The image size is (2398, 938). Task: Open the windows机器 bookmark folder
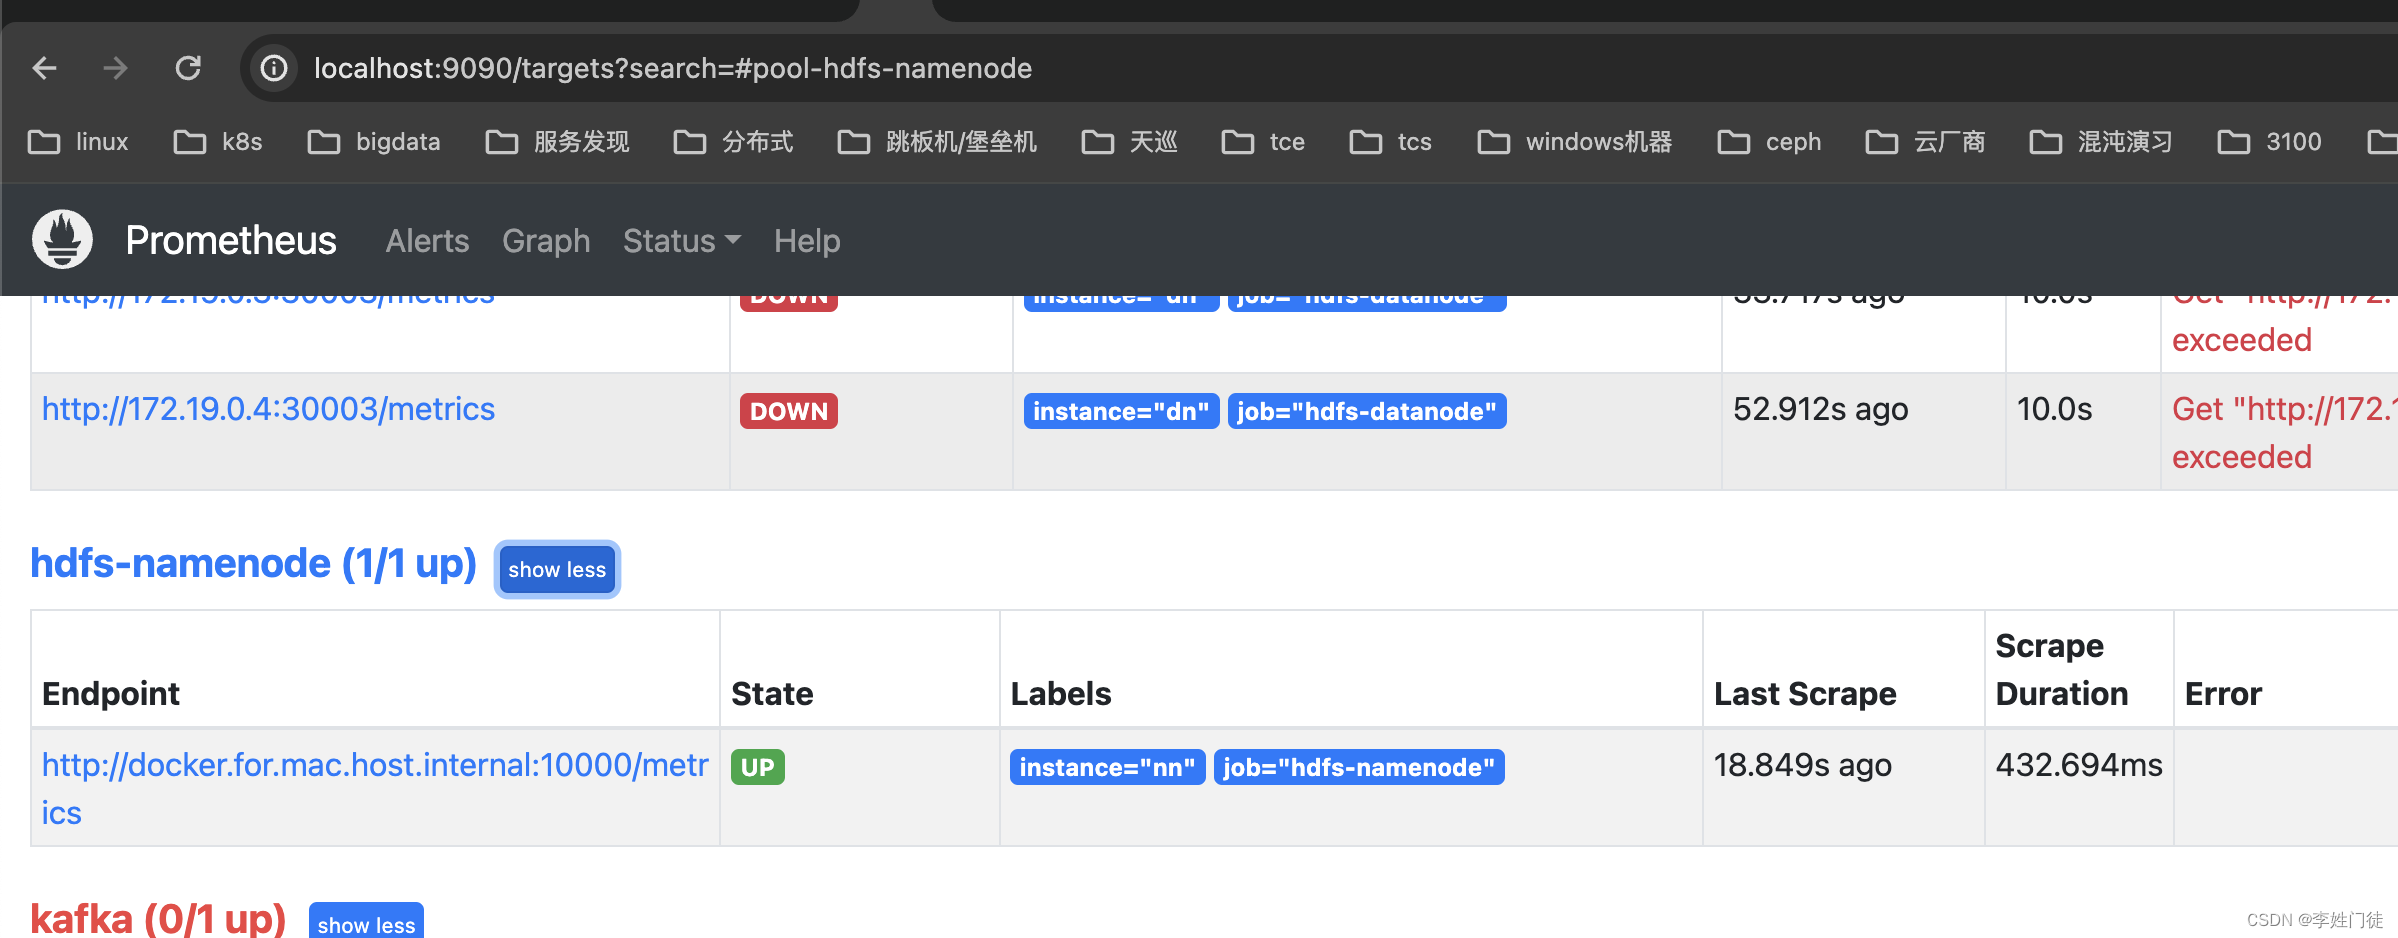tap(1574, 142)
